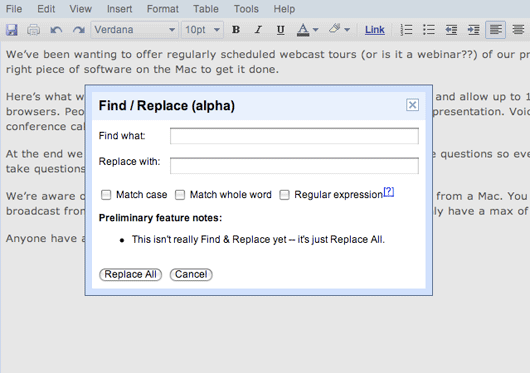The height and width of the screenshot is (373, 530).
Task: Increase the indent
Action: pyautogui.click(x=473, y=30)
